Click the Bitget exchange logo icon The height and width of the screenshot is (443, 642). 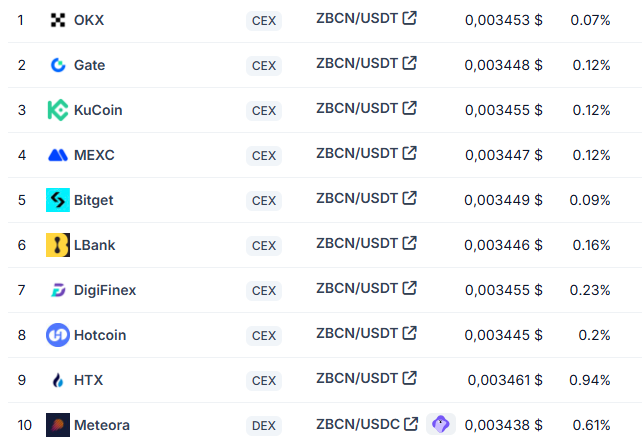(x=58, y=200)
